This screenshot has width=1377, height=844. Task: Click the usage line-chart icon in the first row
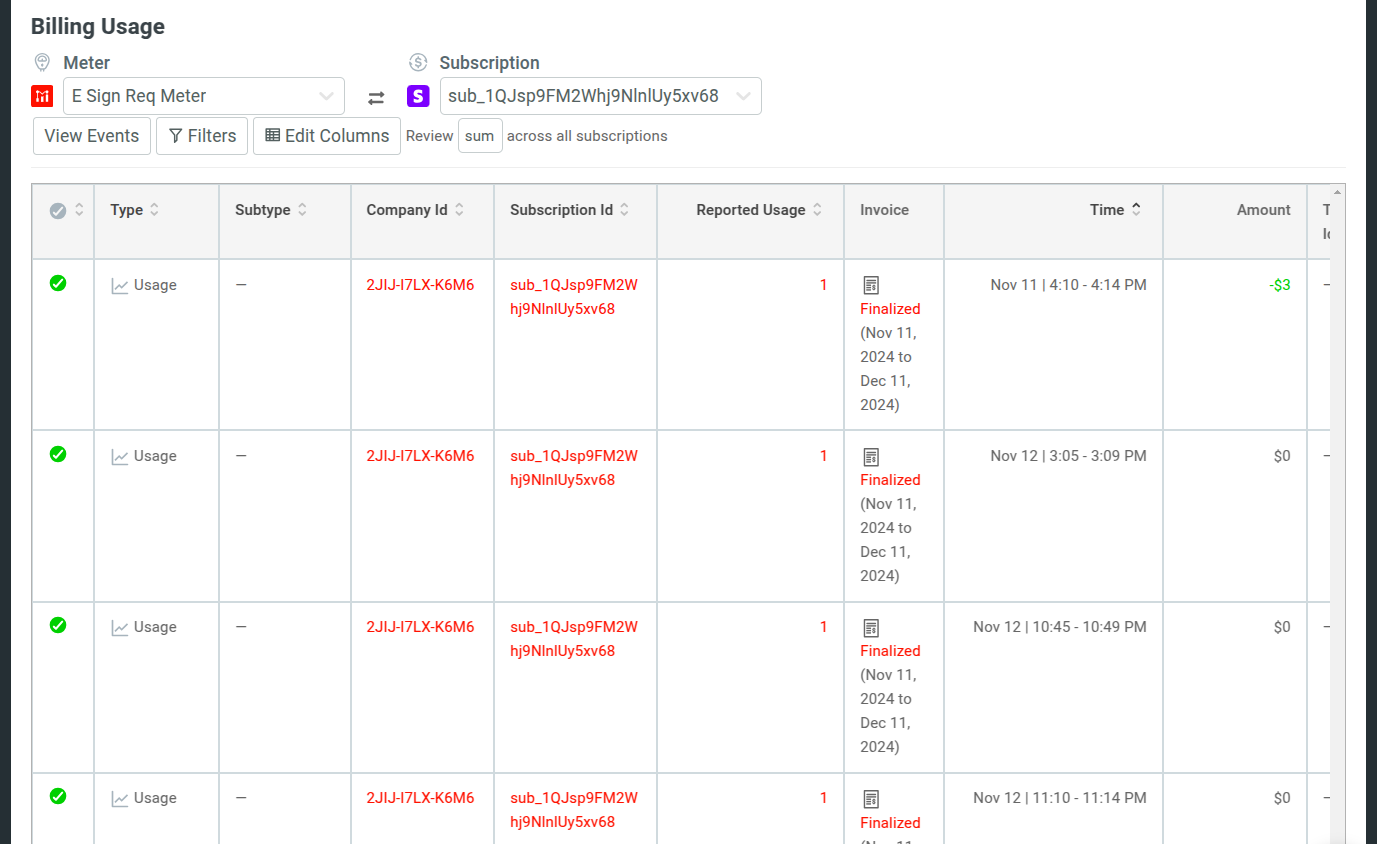tap(117, 284)
